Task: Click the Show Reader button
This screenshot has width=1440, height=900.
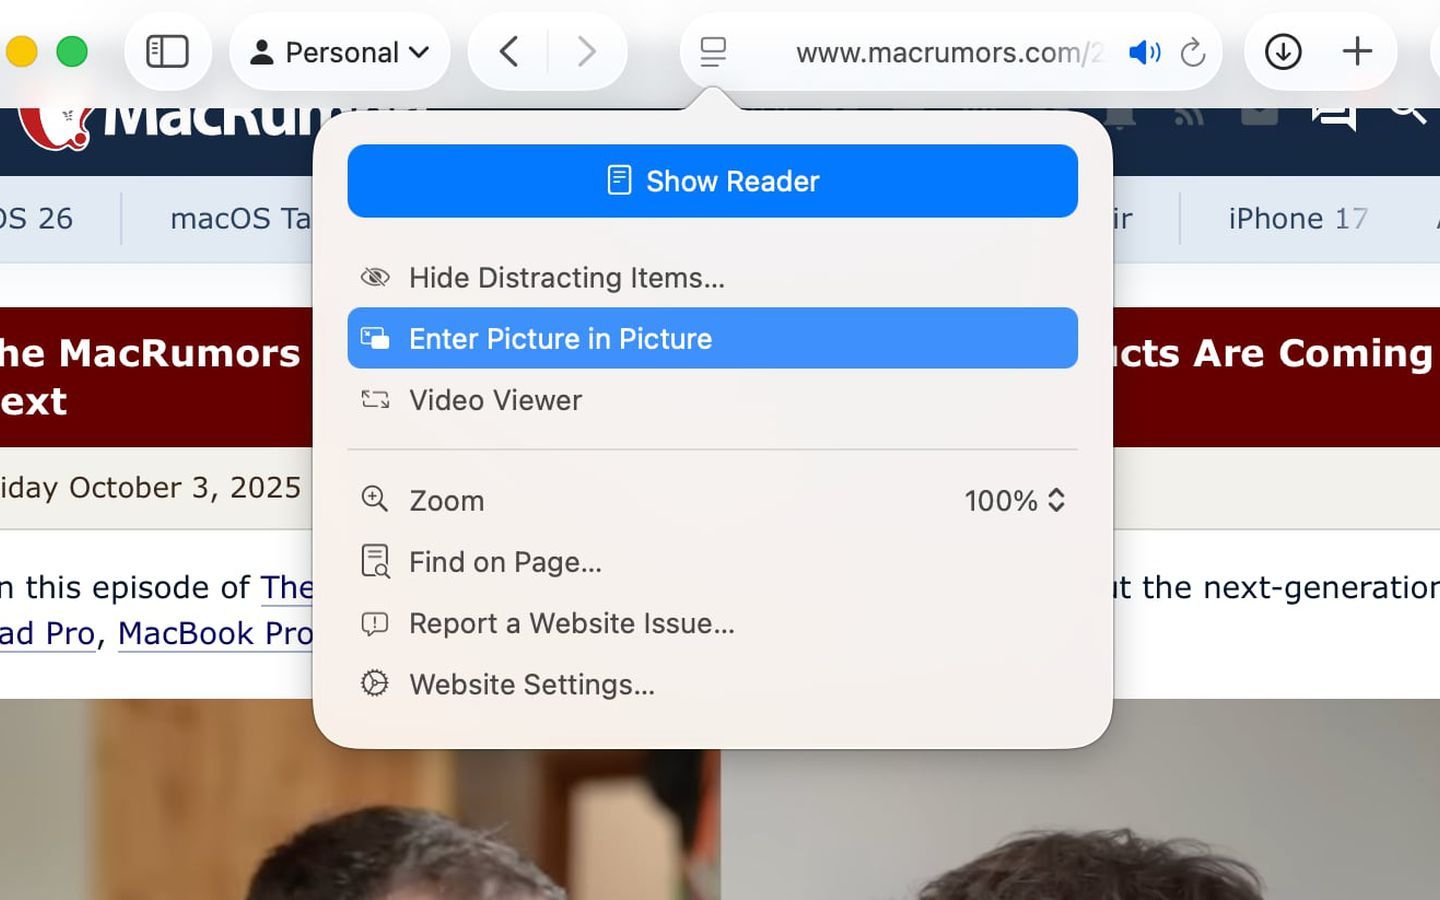Action: pos(712,181)
